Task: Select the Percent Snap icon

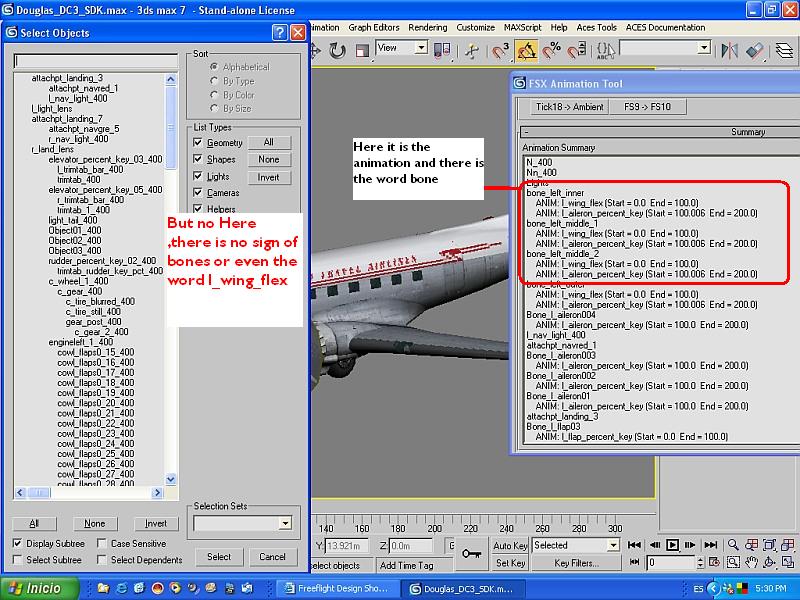Action: click(x=550, y=49)
